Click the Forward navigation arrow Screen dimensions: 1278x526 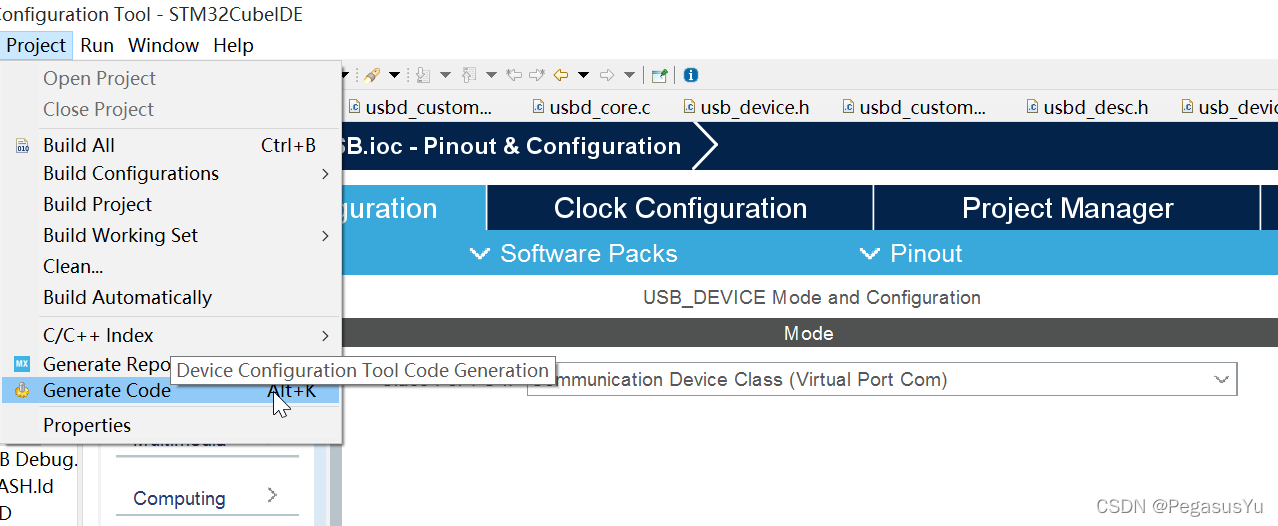(x=606, y=75)
